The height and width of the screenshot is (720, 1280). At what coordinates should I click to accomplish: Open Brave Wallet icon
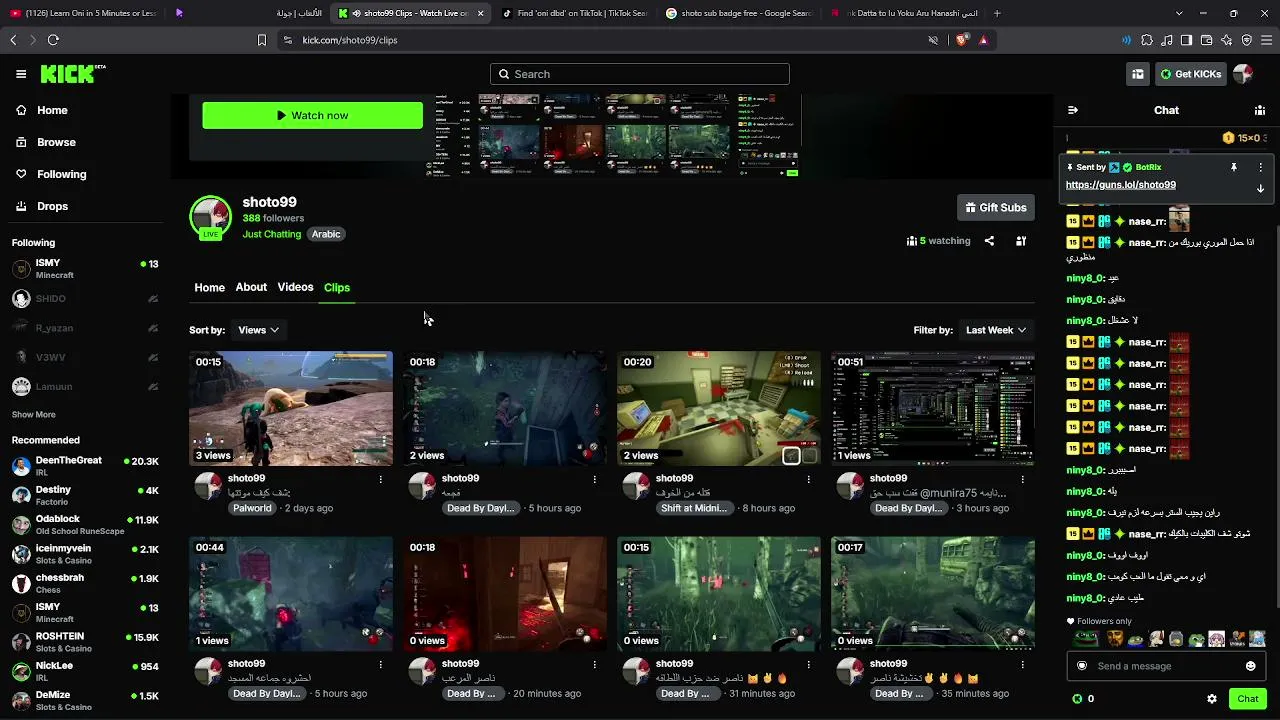(1206, 40)
